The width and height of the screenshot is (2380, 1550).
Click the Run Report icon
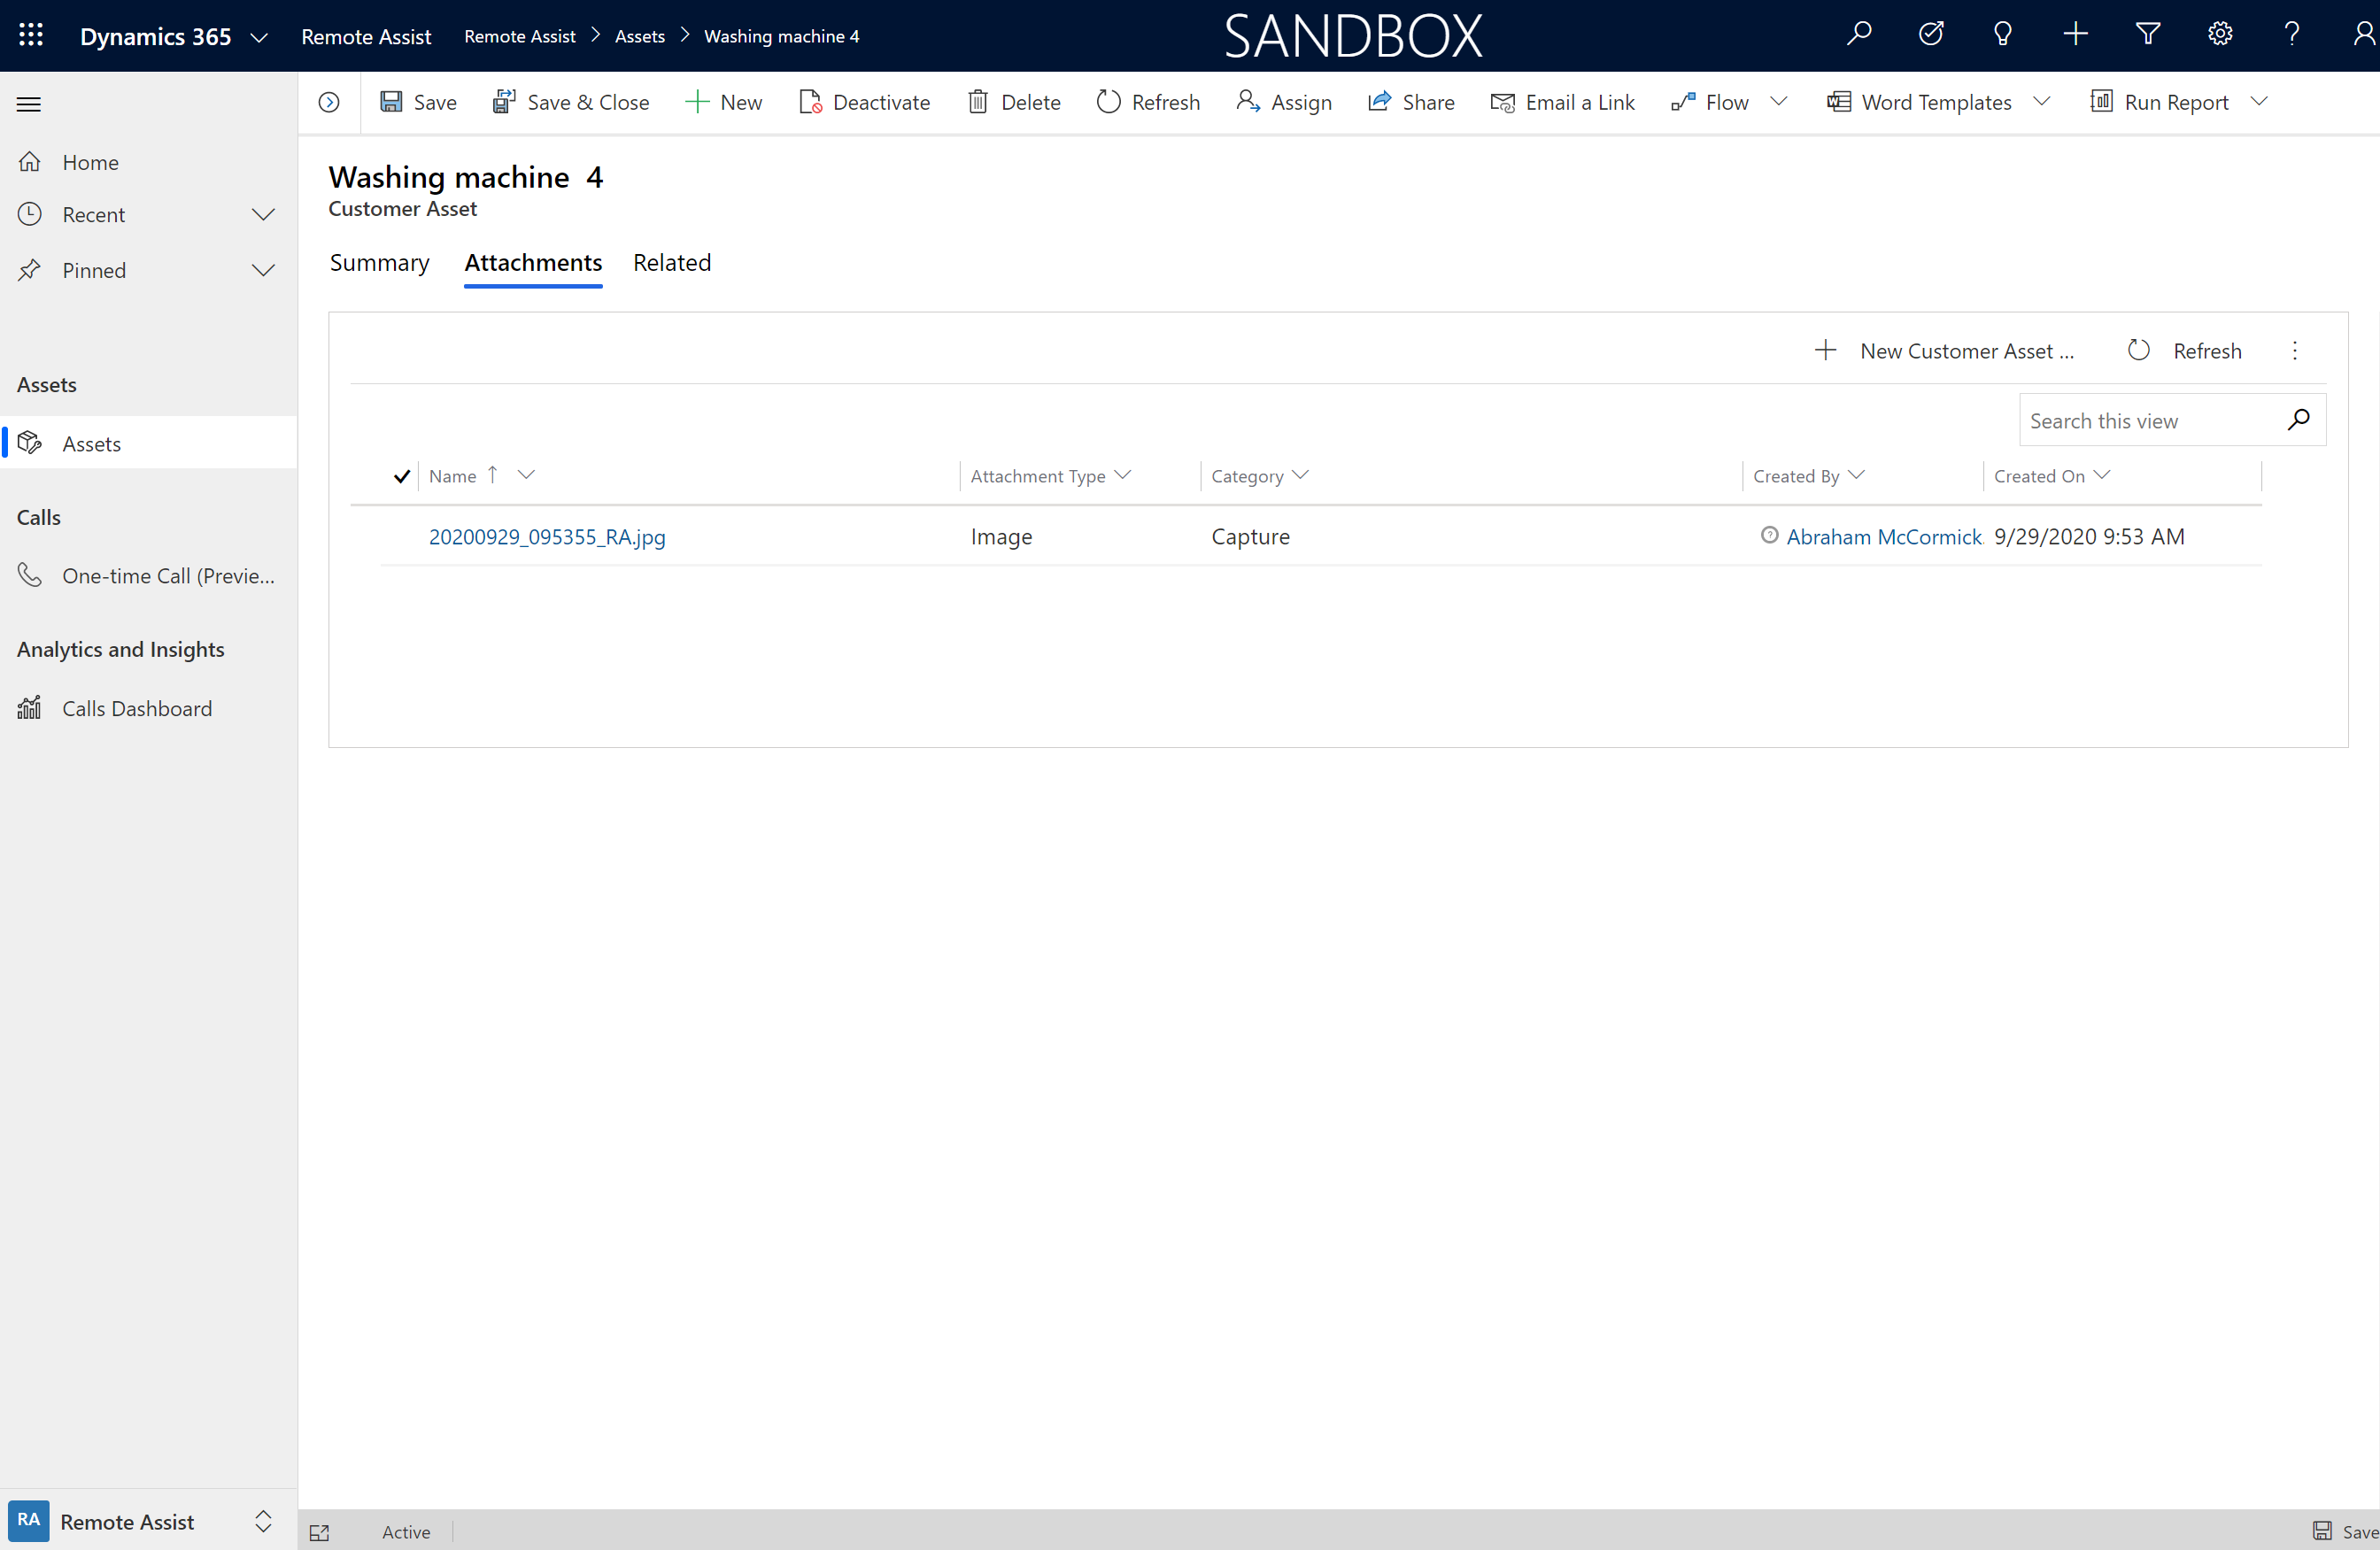[x=2101, y=103]
